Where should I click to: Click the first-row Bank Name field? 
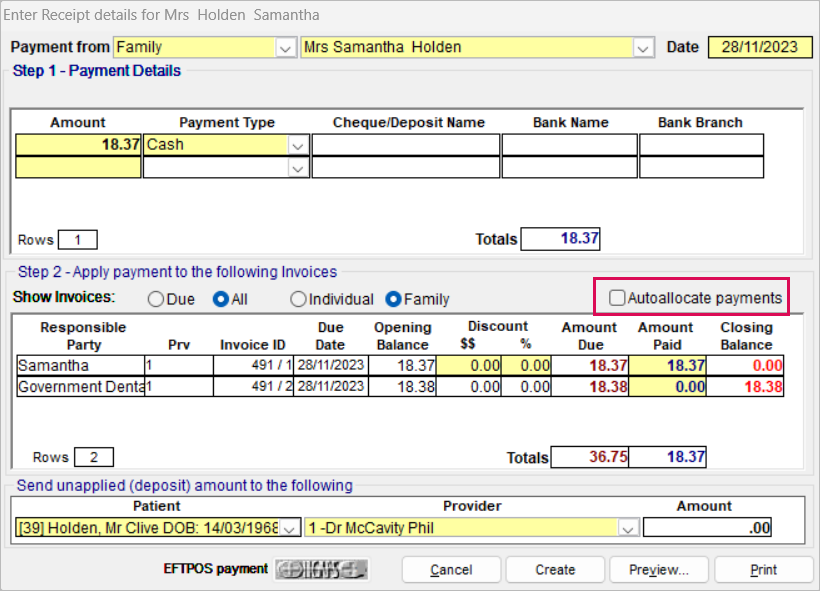[x=570, y=145]
